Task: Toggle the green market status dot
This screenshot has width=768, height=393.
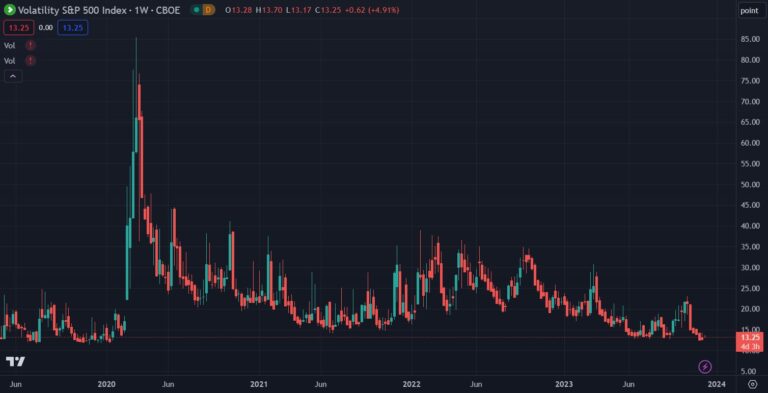Action: pos(196,10)
